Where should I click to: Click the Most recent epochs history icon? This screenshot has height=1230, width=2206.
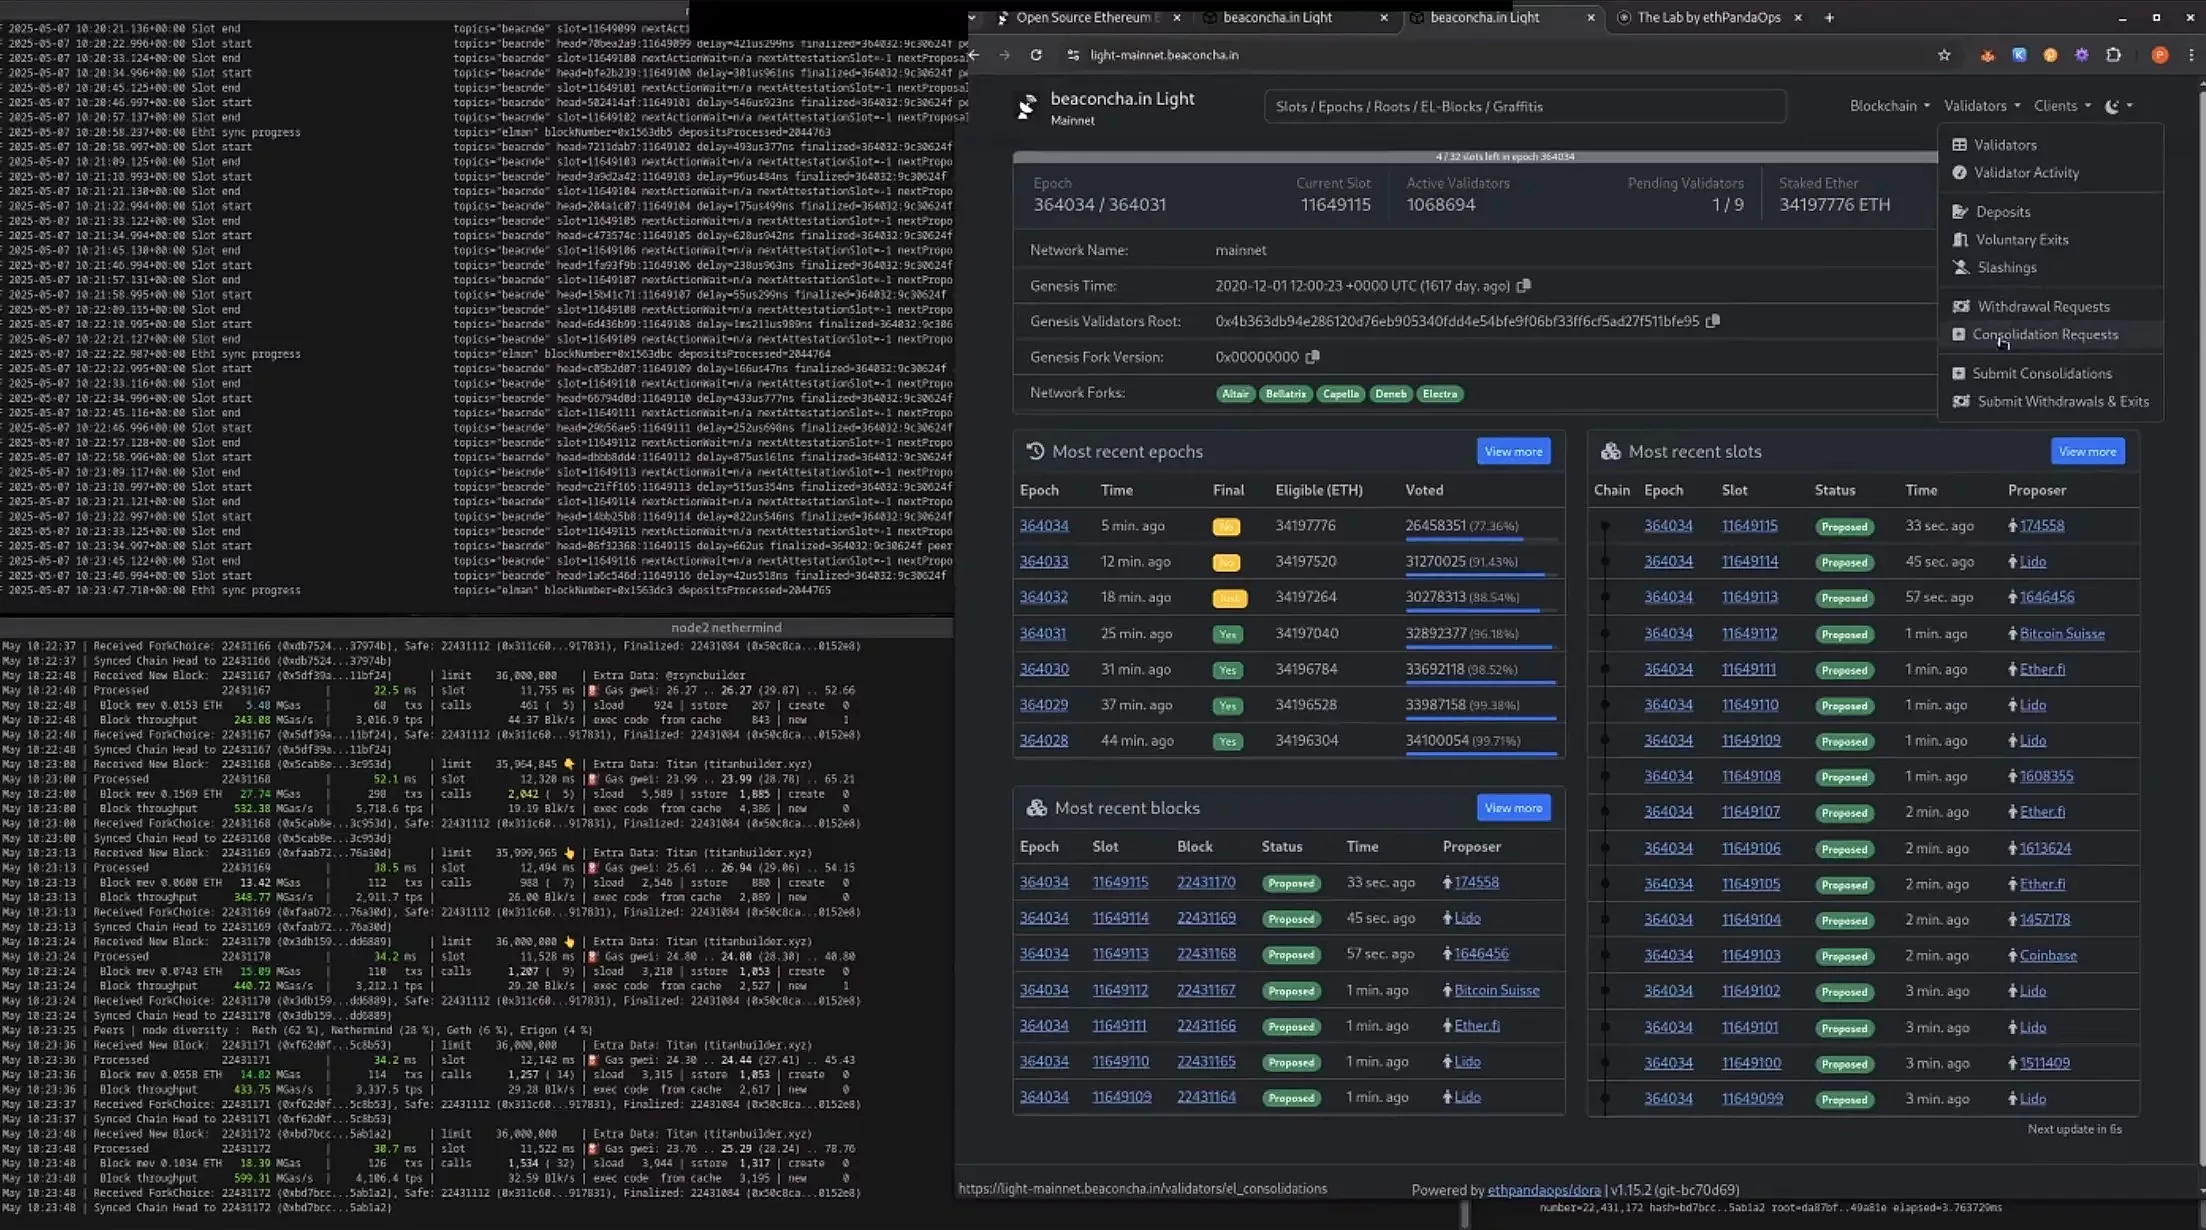(1035, 451)
